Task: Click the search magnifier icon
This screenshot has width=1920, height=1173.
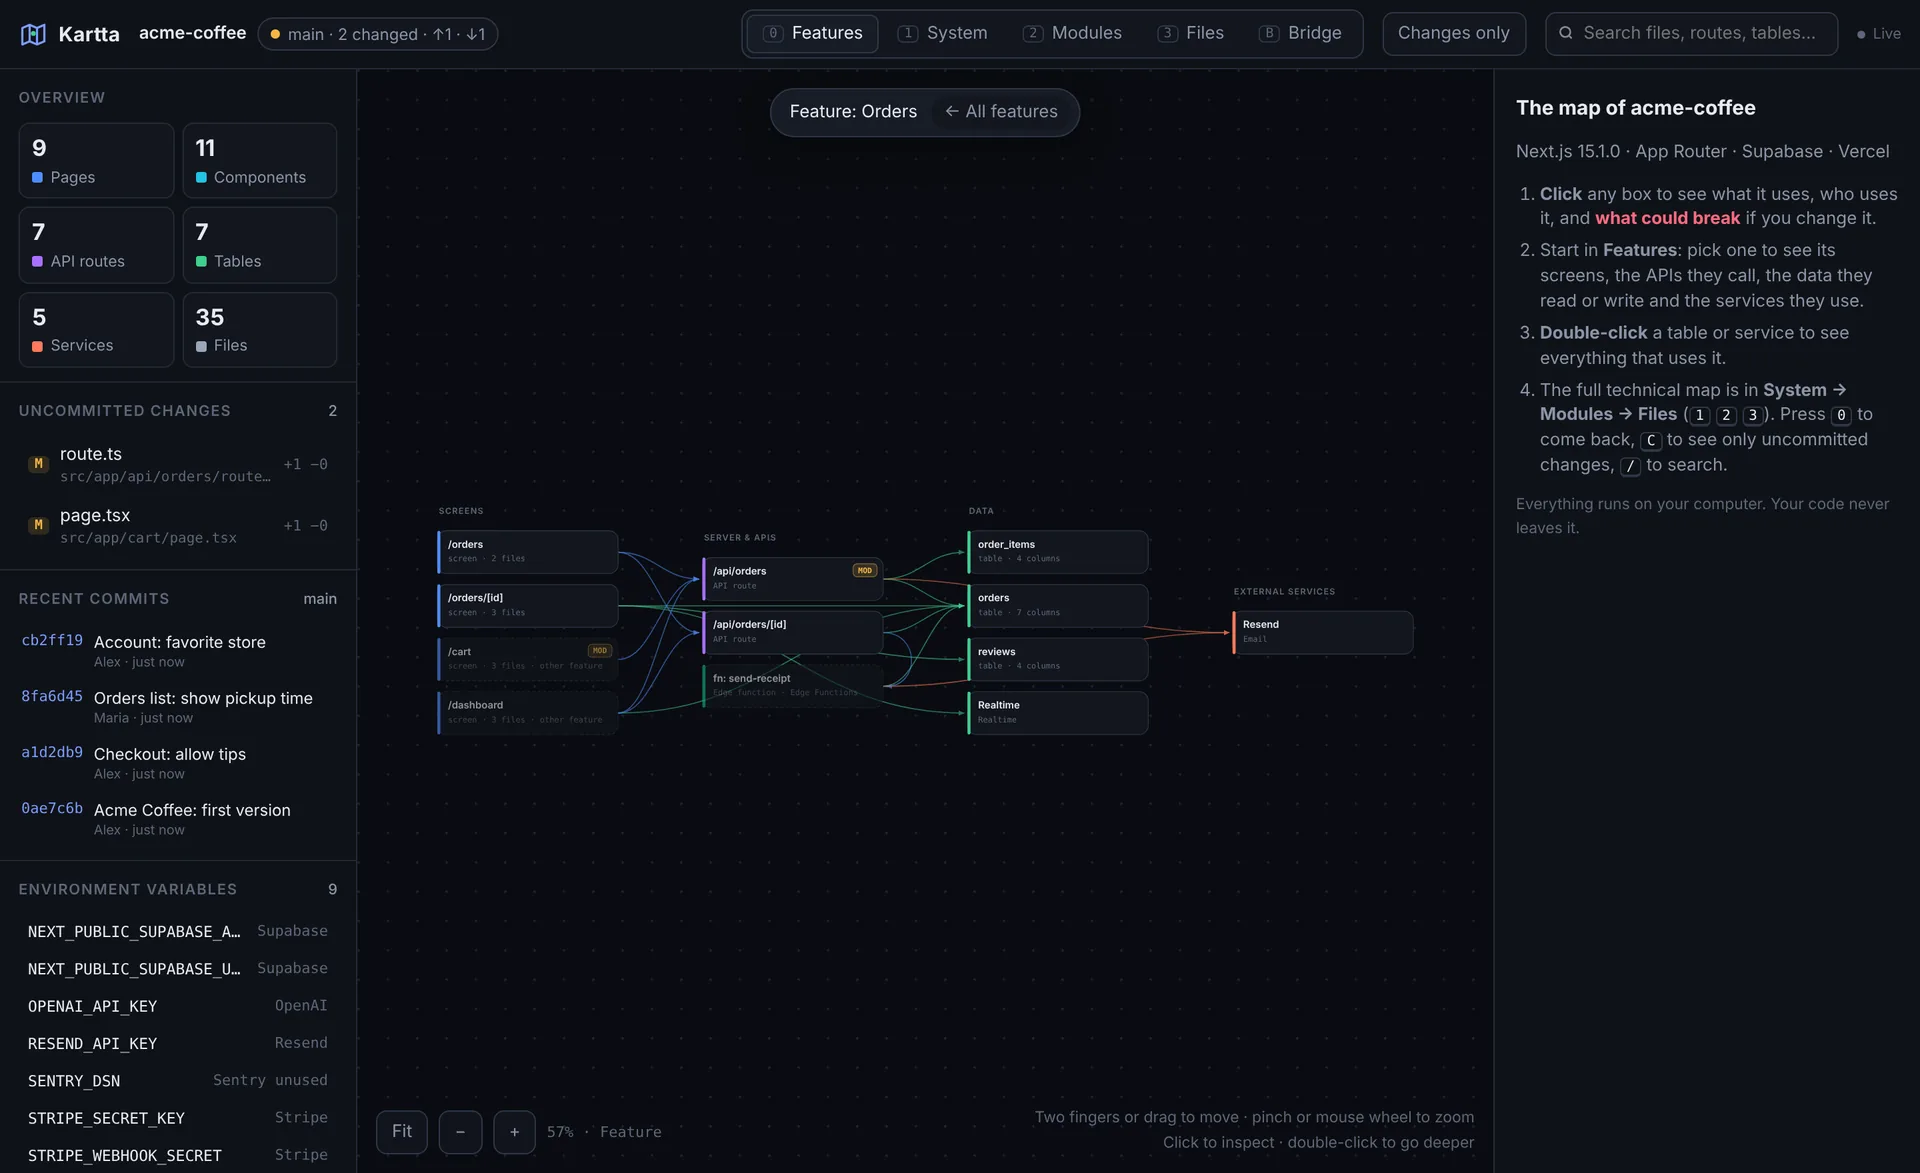Action: click(1566, 33)
